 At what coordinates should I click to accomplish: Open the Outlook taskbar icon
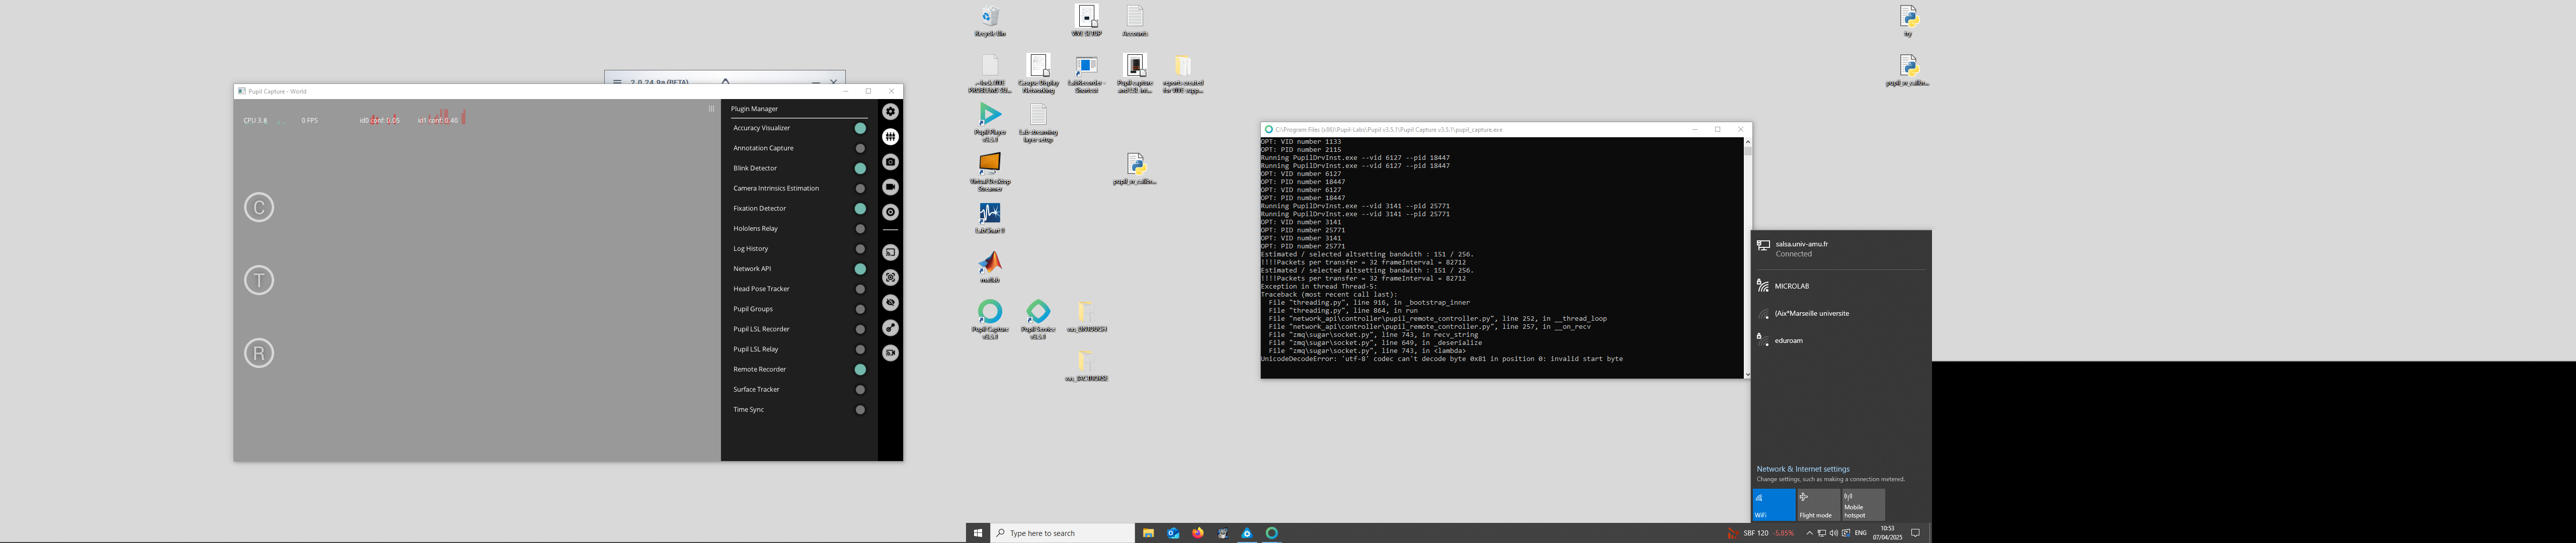[1173, 533]
